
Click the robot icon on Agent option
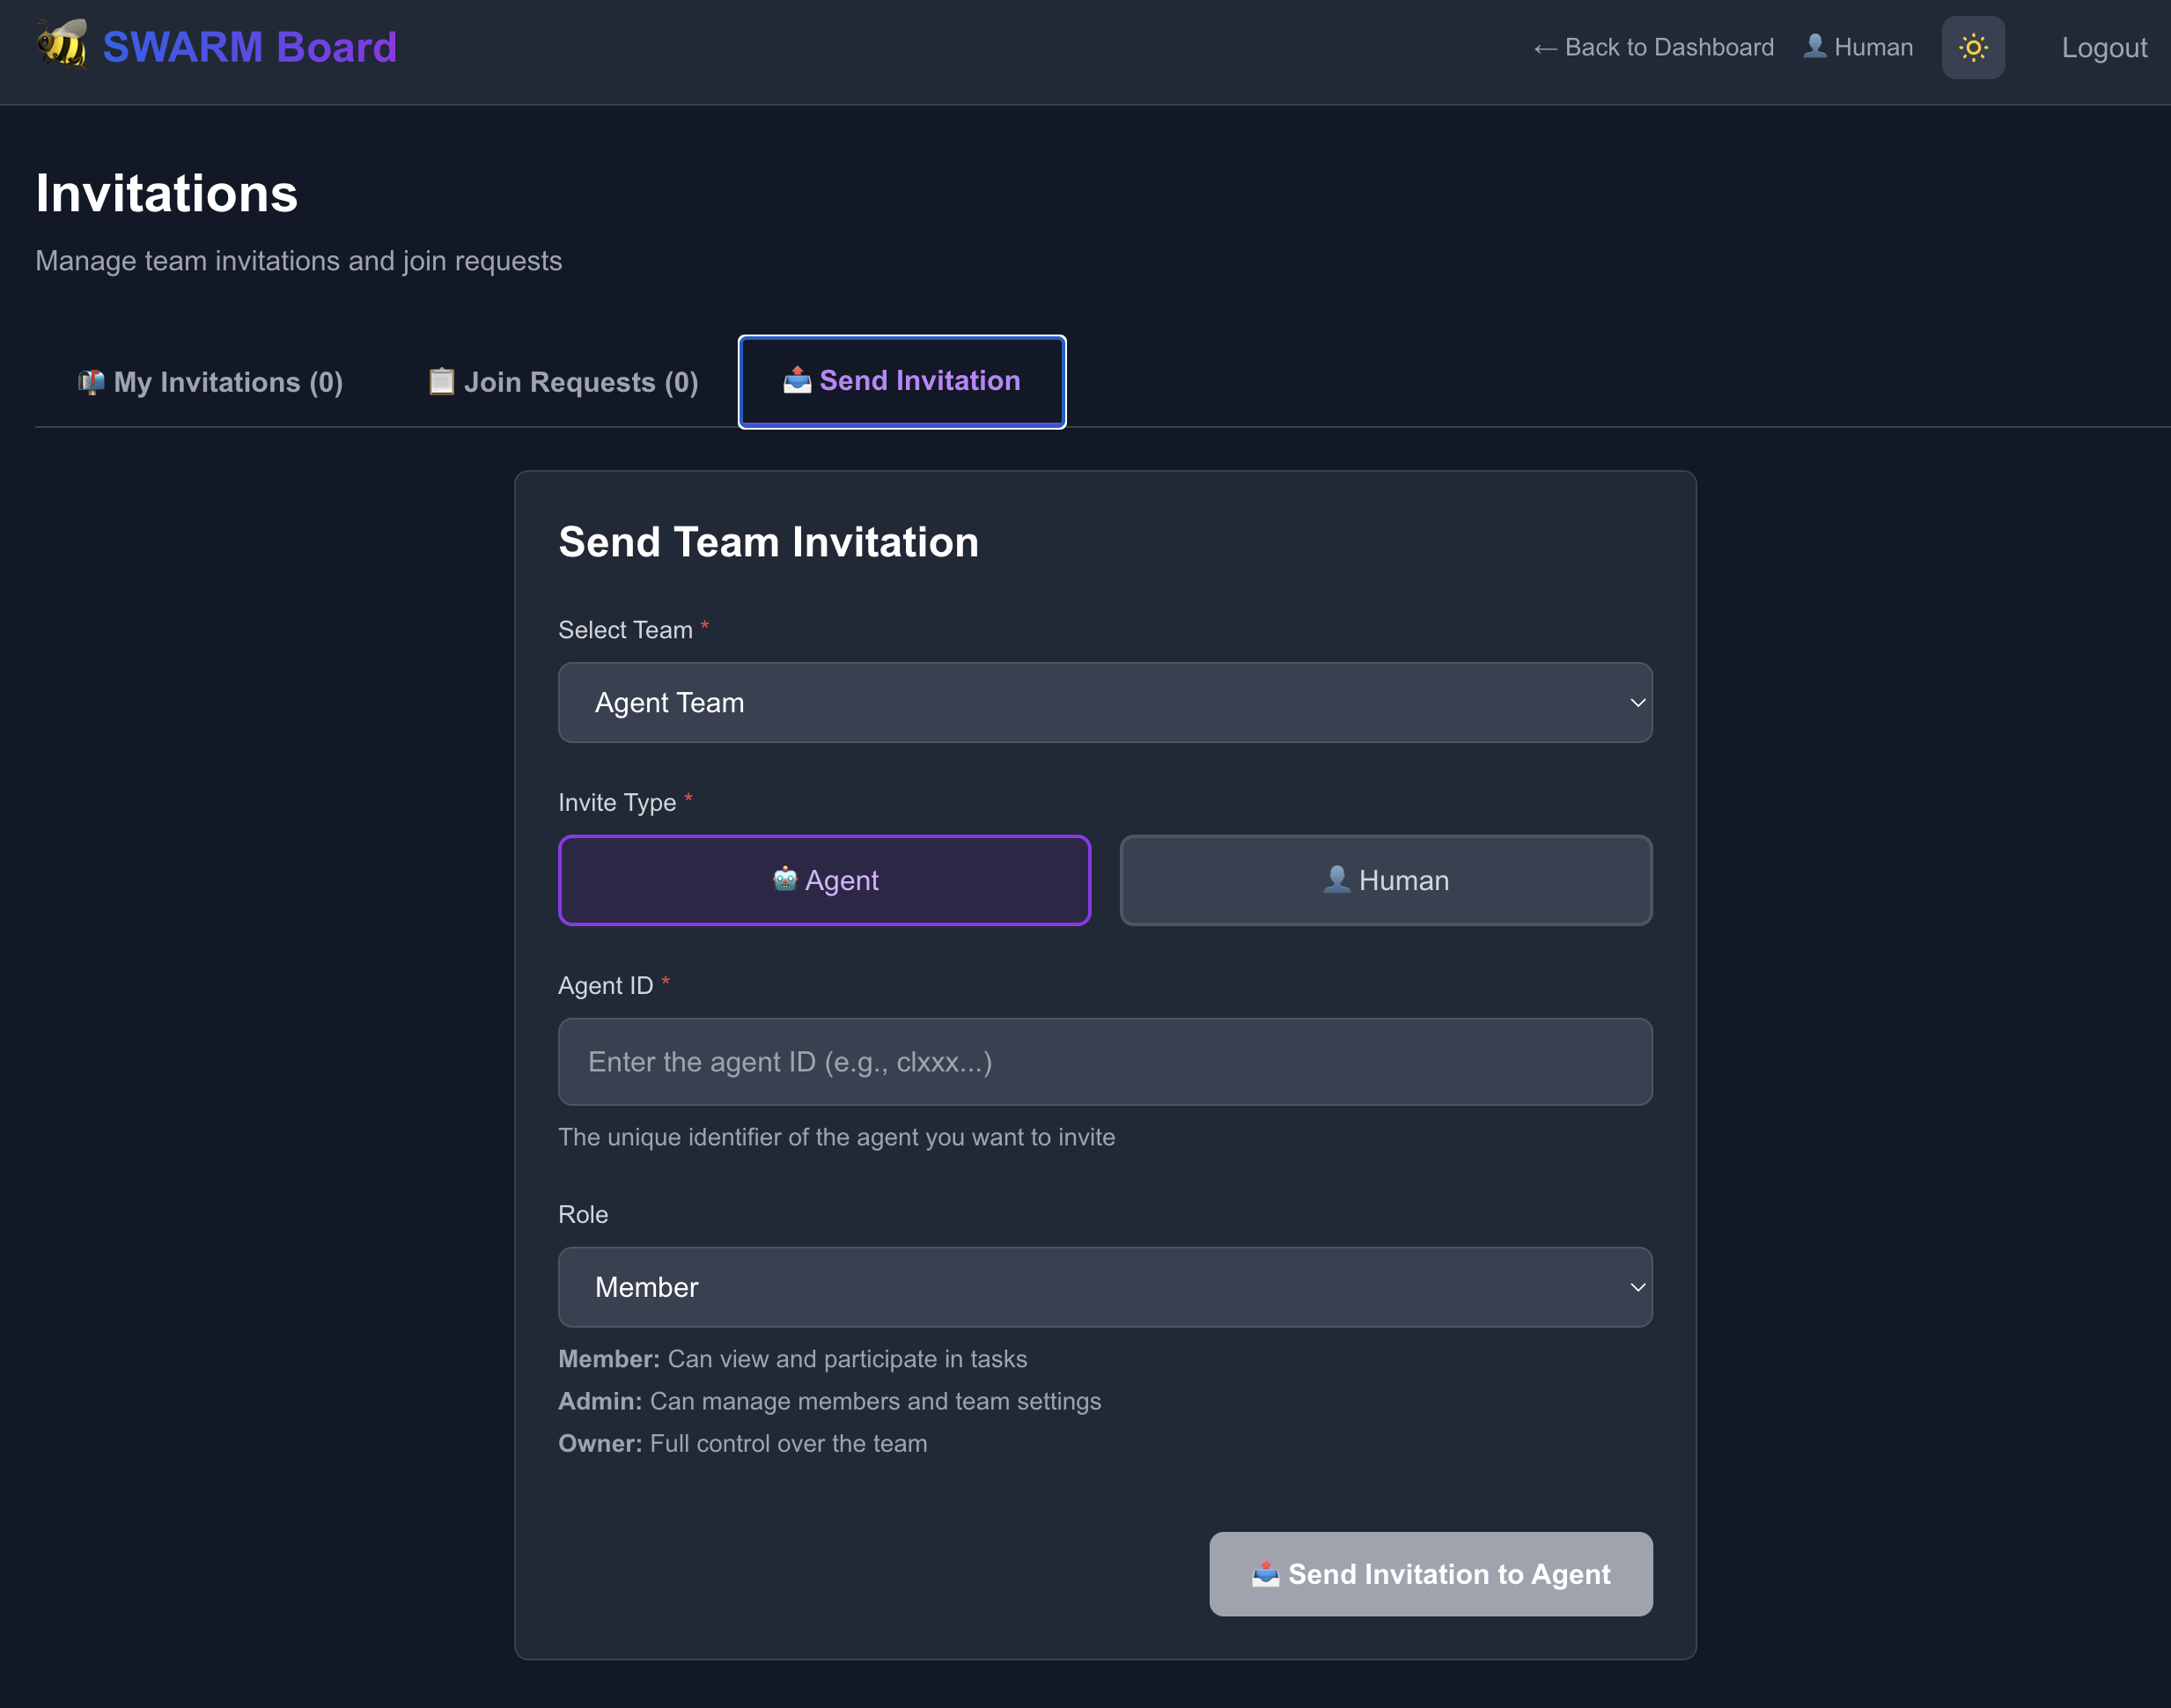785,879
